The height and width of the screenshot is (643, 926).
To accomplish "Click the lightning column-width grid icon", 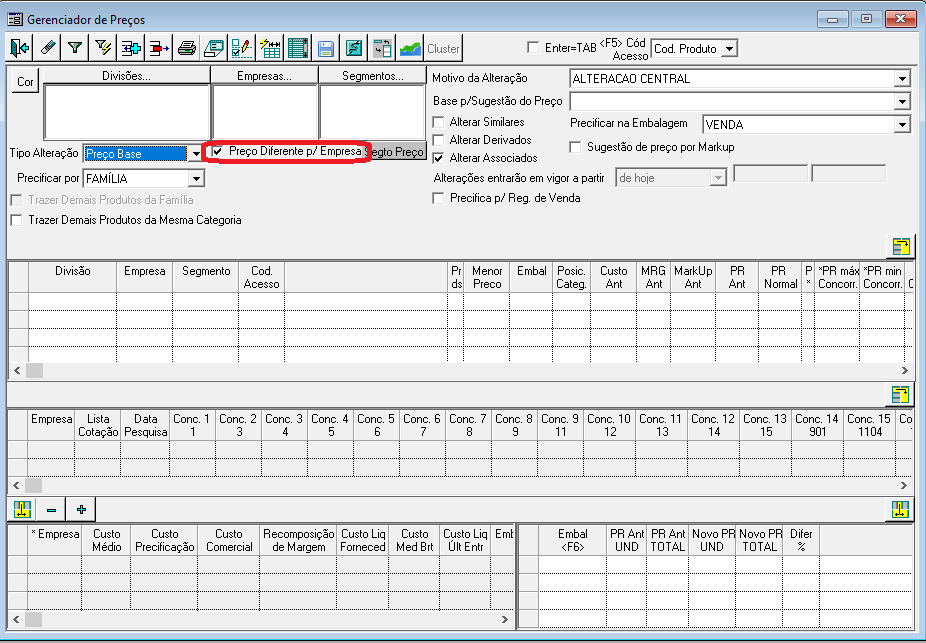I will (x=270, y=48).
